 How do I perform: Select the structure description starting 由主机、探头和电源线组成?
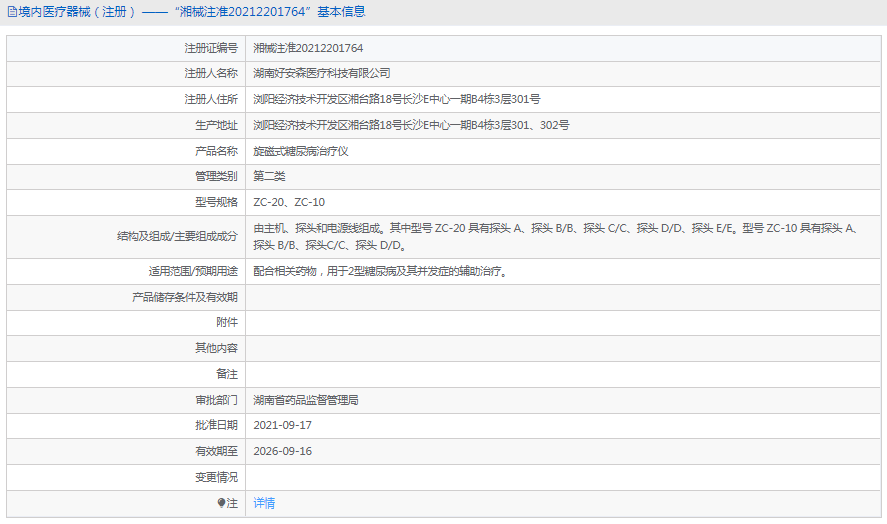556,237
